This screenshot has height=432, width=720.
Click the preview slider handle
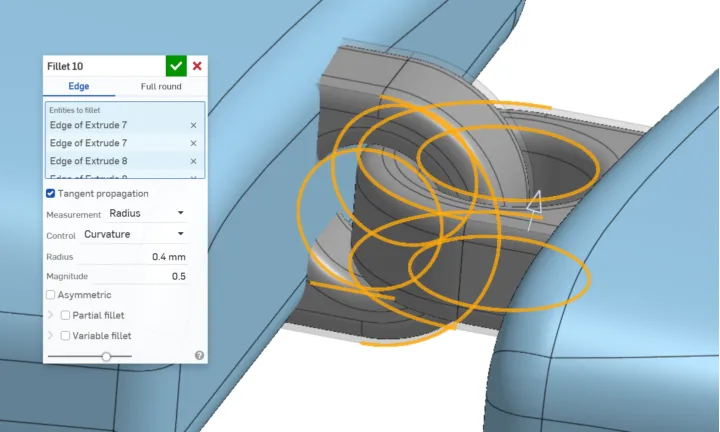pos(106,356)
